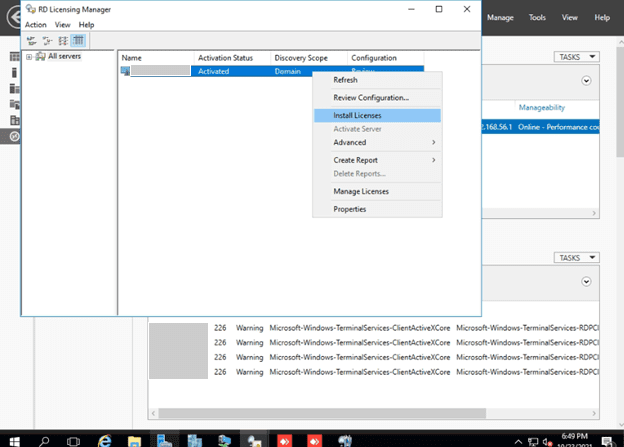Select All servers in the tree
Viewport: 624px width, 447px height.
pyautogui.click(x=64, y=57)
